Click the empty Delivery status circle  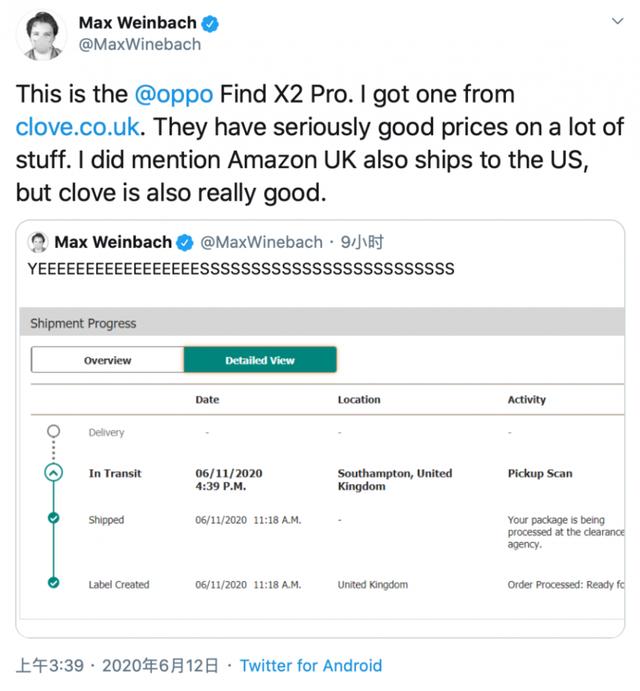[54, 432]
